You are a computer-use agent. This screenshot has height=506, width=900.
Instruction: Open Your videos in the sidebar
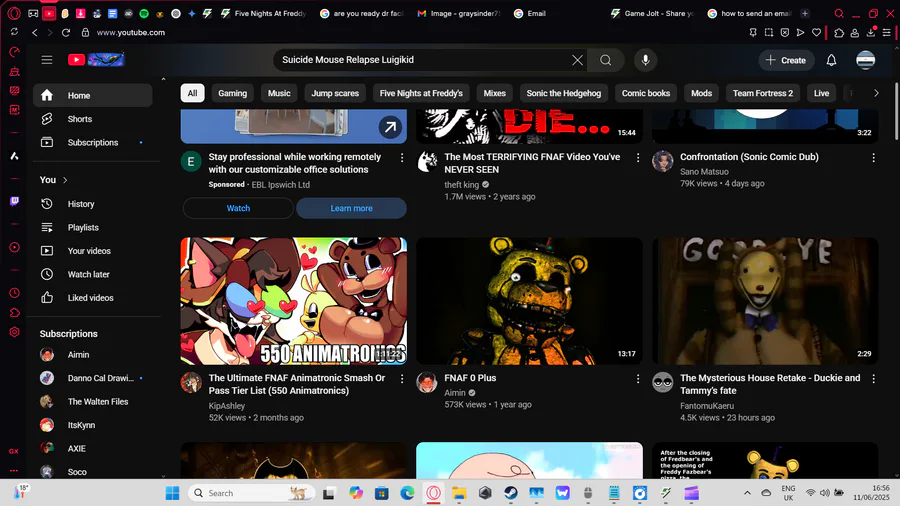pos(92,251)
